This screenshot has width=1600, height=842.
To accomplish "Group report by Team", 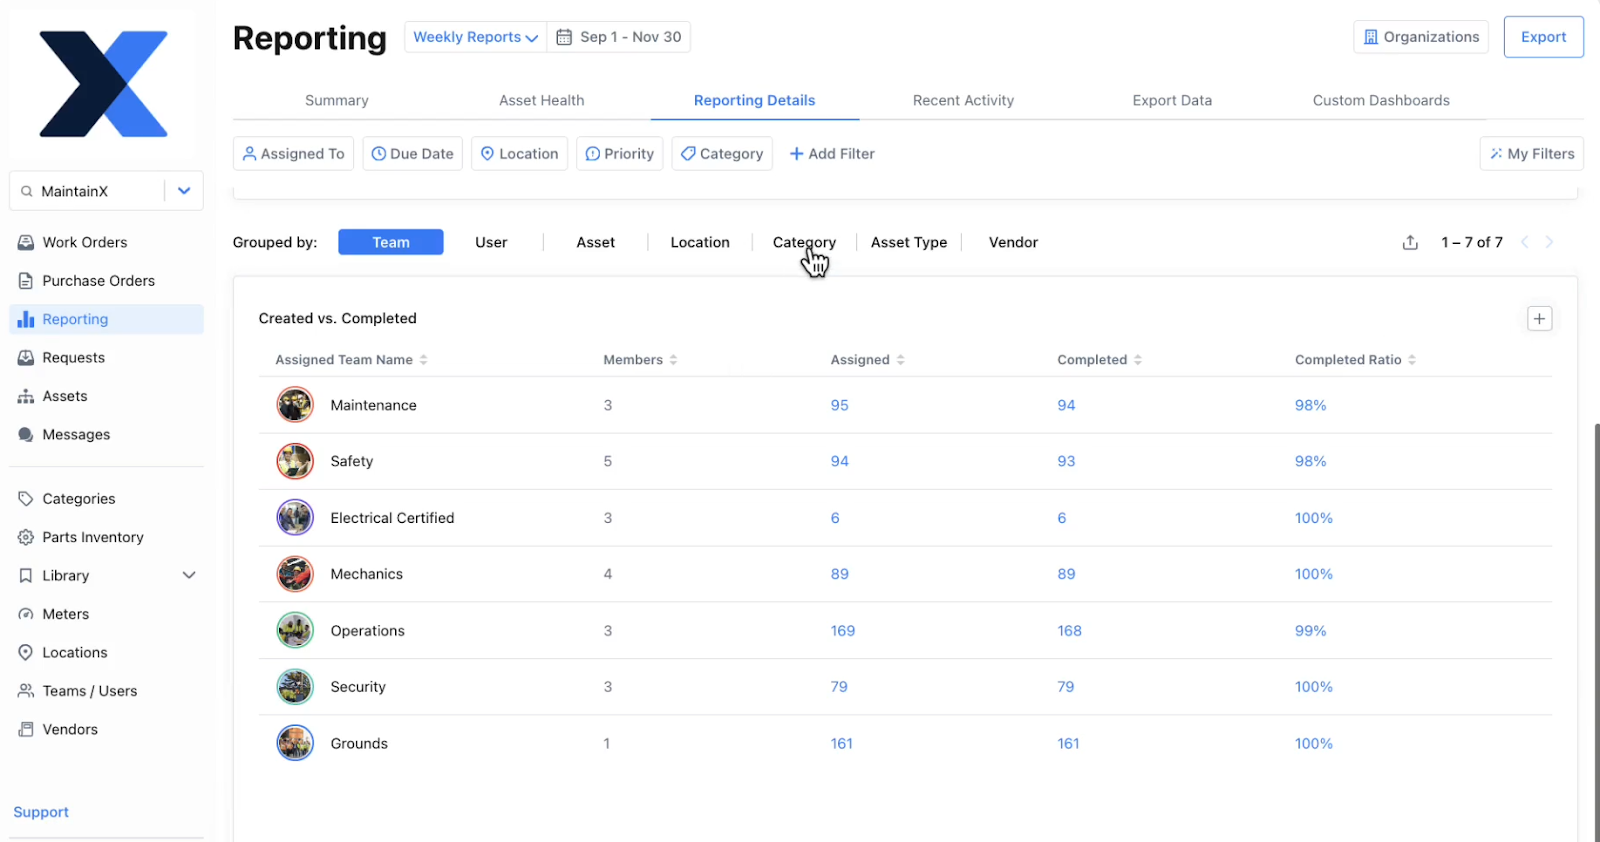I will click(391, 242).
